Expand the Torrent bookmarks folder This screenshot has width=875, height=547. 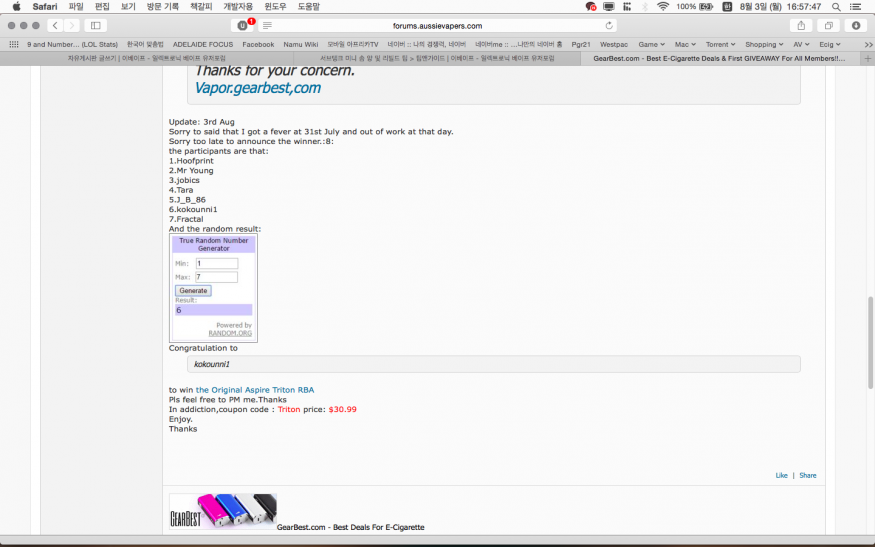720,44
